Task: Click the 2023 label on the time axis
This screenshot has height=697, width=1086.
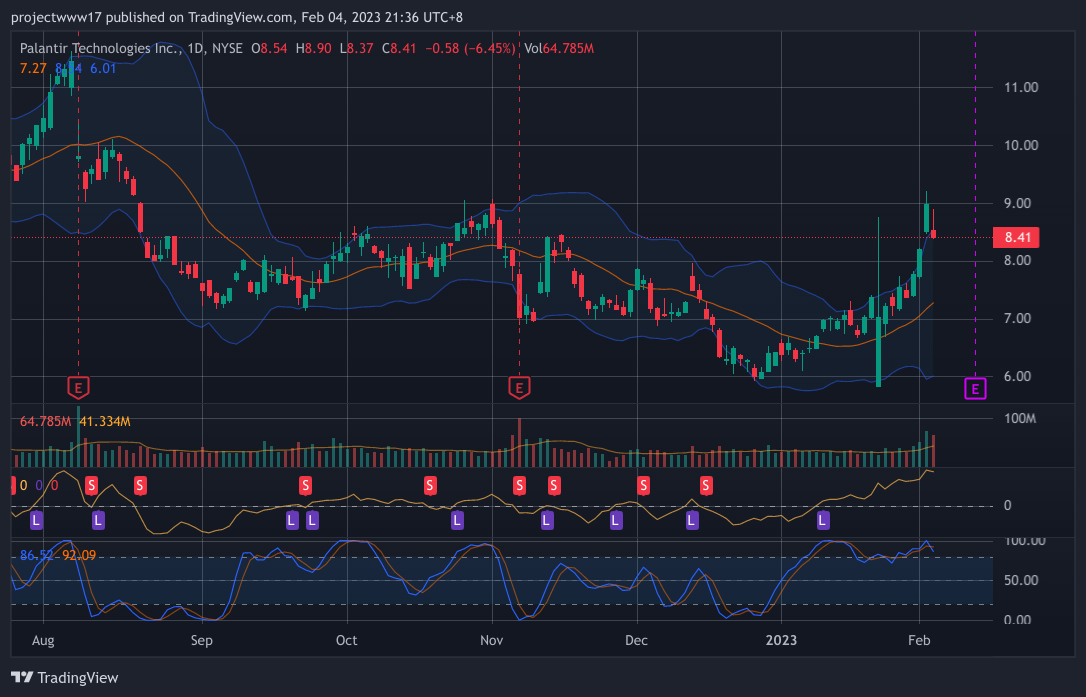Action: point(781,640)
